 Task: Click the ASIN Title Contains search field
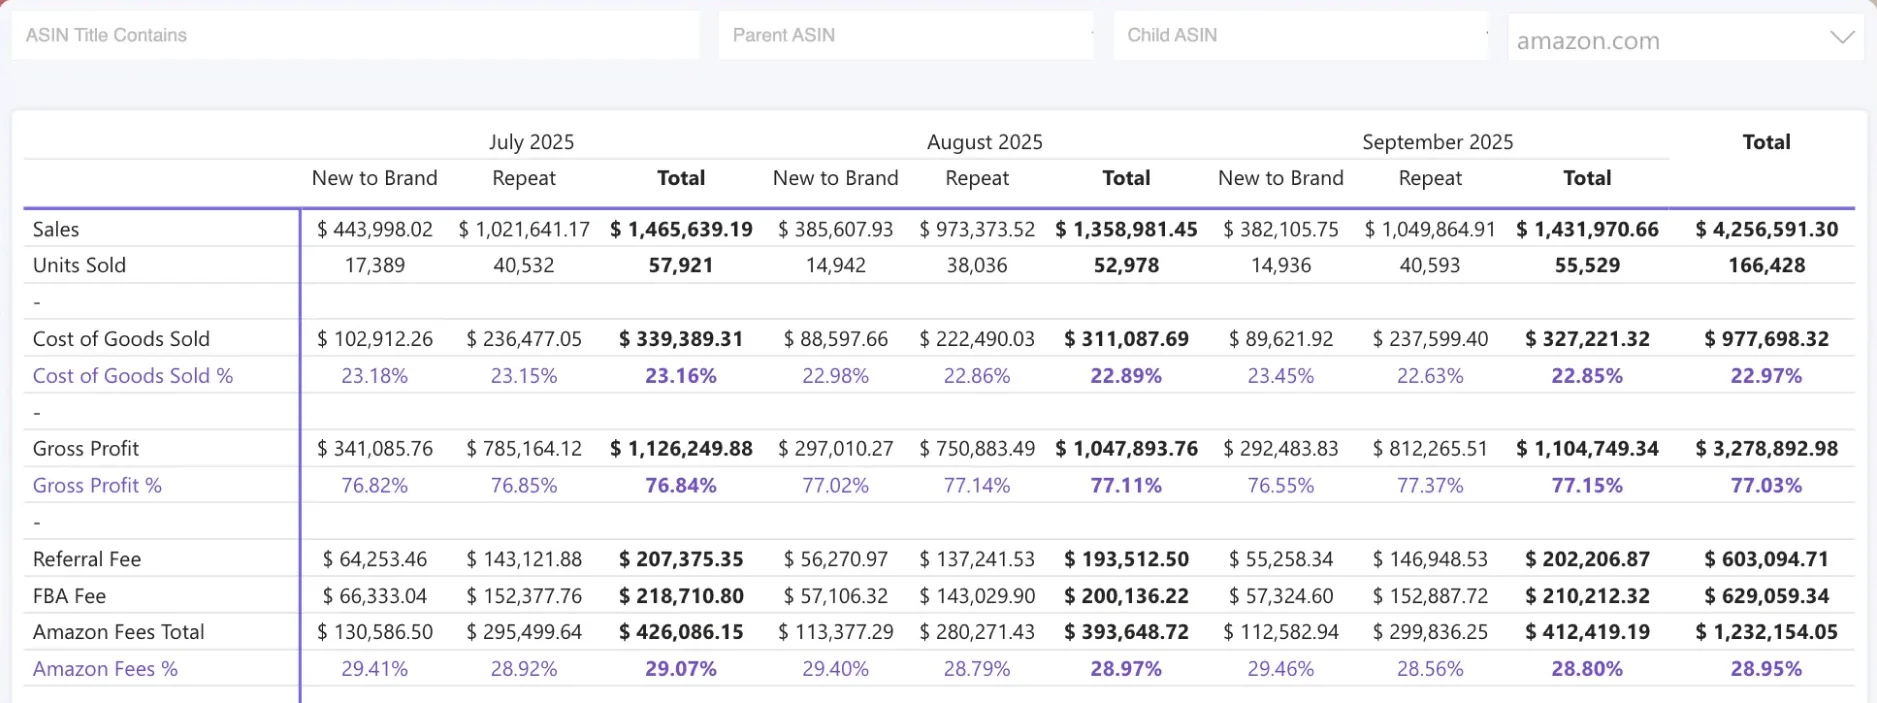(355, 35)
